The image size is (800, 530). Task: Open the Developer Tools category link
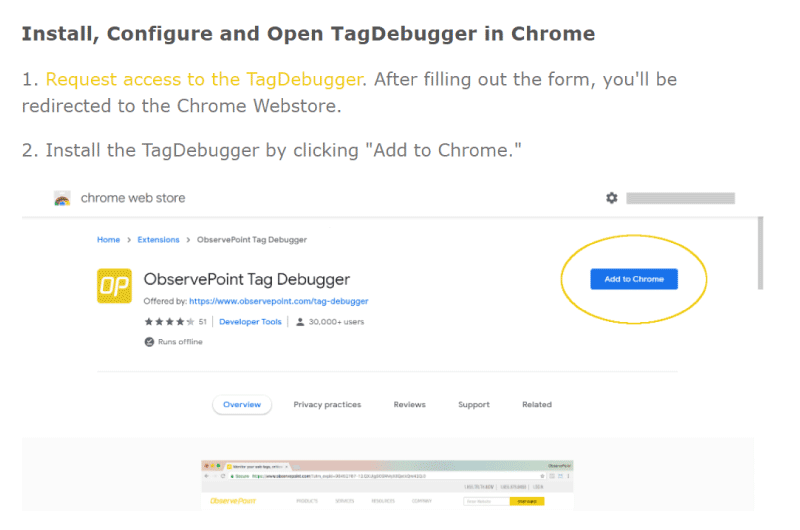[x=250, y=322]
